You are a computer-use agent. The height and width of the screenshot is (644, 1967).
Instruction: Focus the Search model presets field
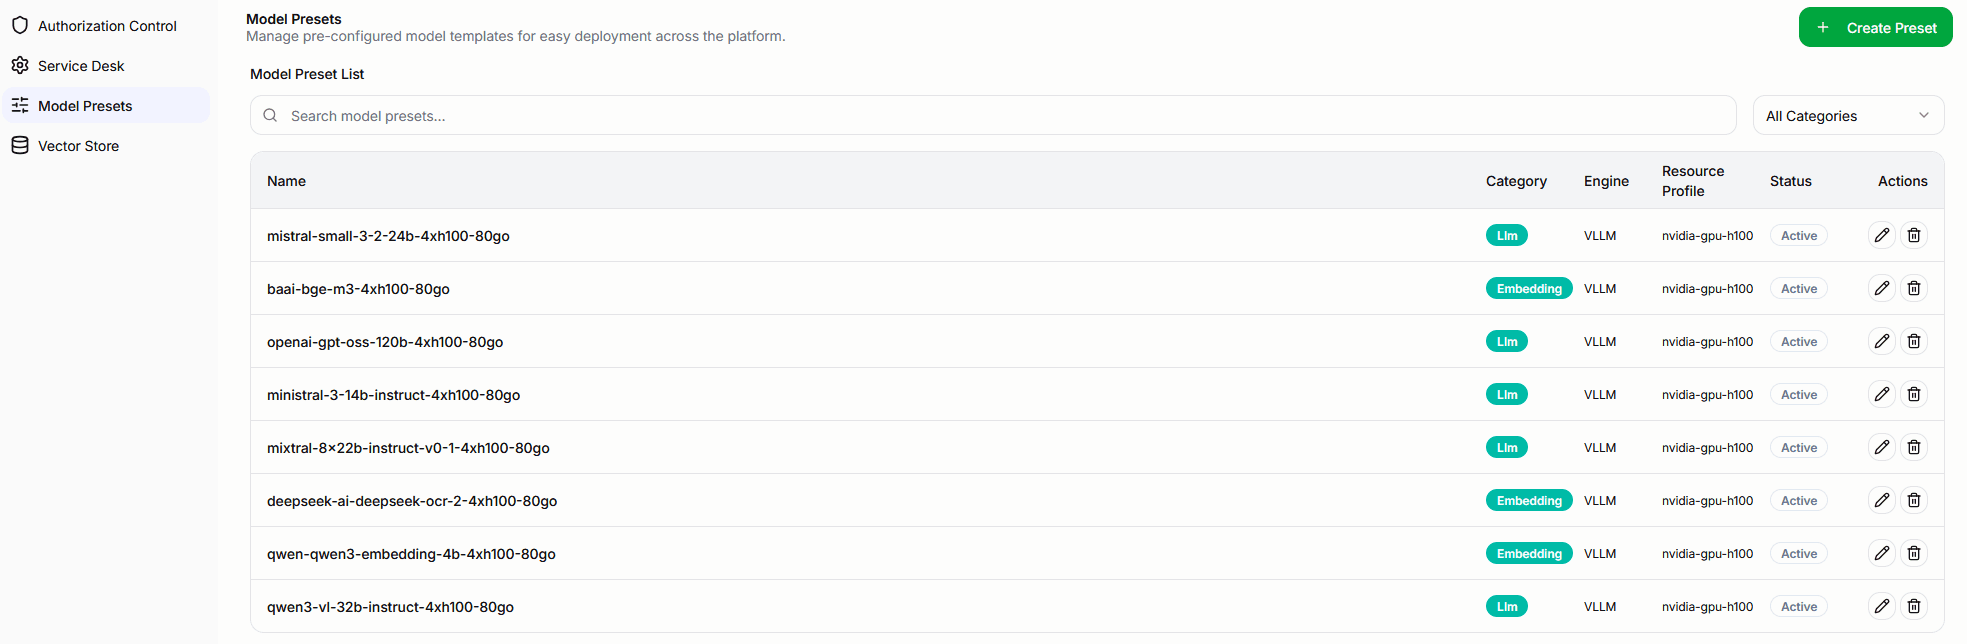coord(993,115)
